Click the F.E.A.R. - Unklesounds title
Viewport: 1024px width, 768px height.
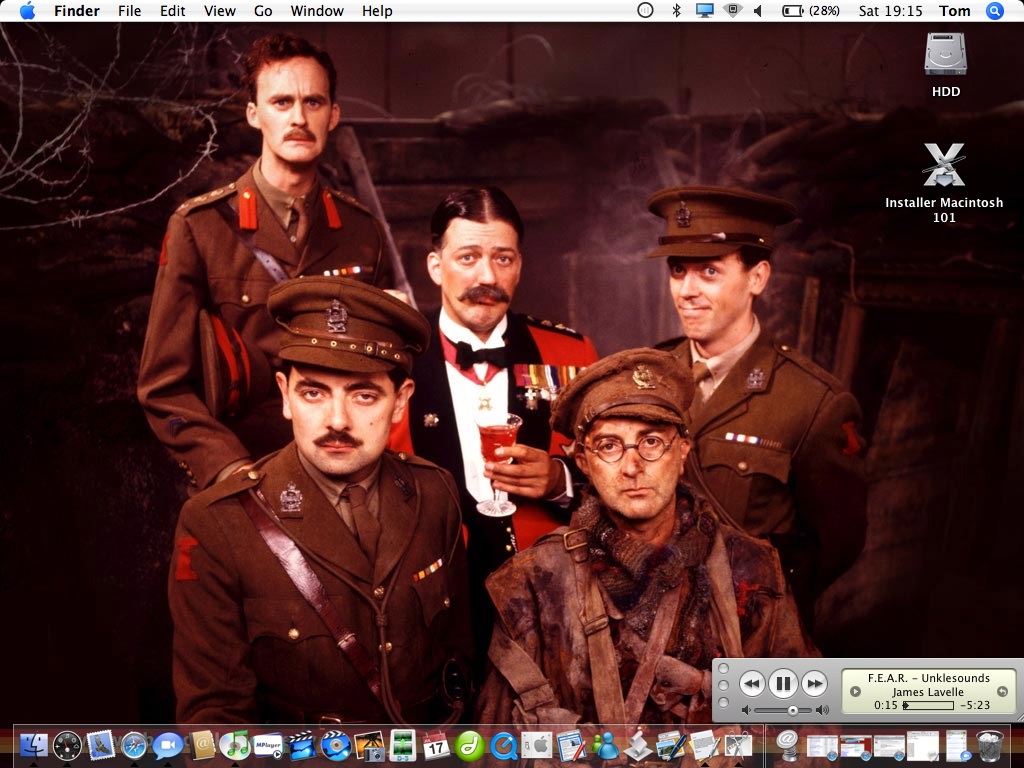[928, 678]
